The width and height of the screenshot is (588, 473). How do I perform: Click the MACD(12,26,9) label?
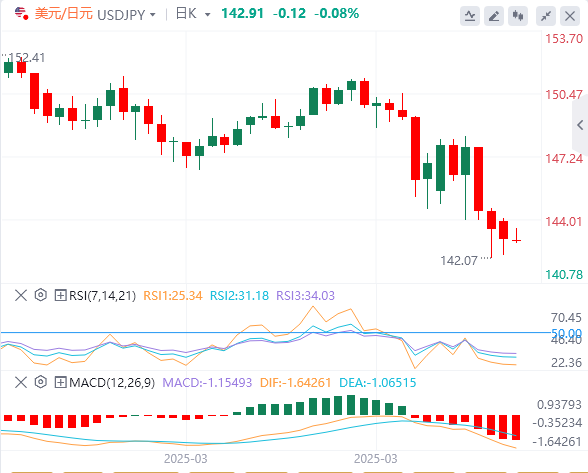112,383
